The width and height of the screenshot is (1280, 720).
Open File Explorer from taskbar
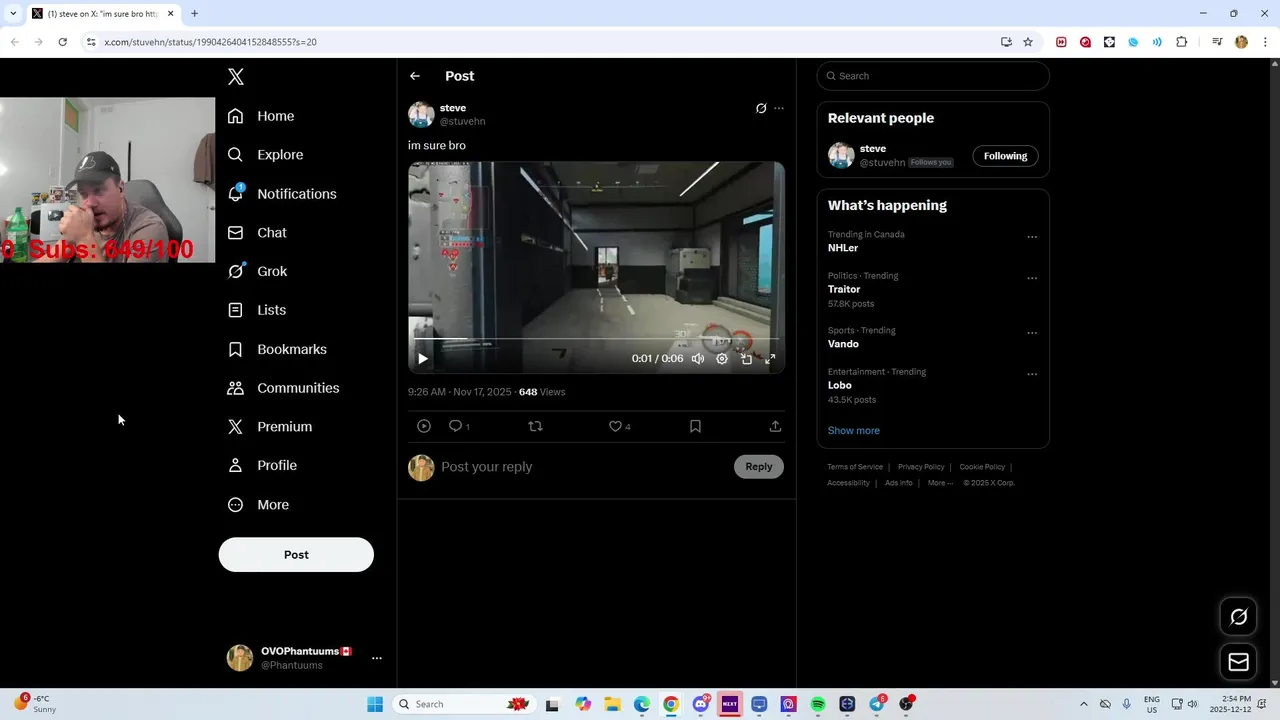click(612, 704)
